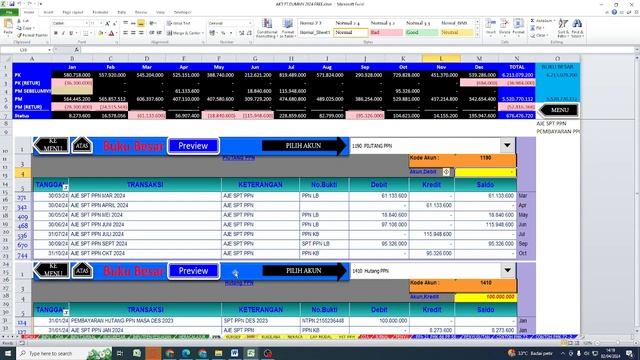This screenshot has height=360, width=640.
Task: Click the black MENU arrow button
Action: point(559,110)
